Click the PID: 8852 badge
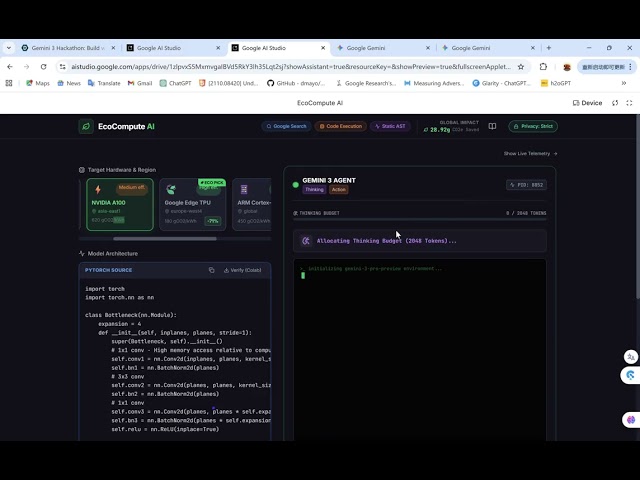Screen dimensions: 640x480 pyautogui.click(x=526, y=185)
